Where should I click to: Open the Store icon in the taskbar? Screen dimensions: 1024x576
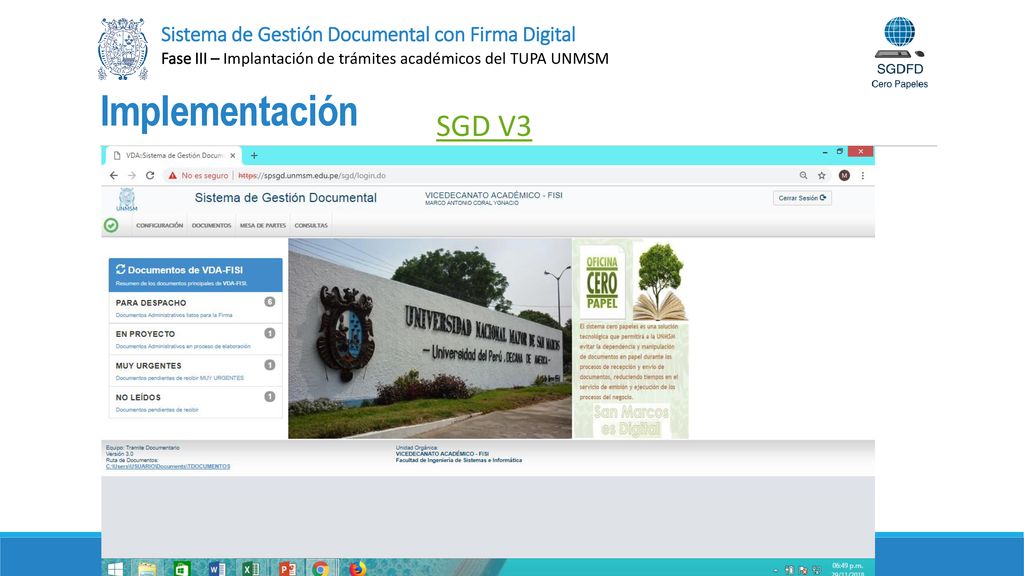[x=182, y=569]
